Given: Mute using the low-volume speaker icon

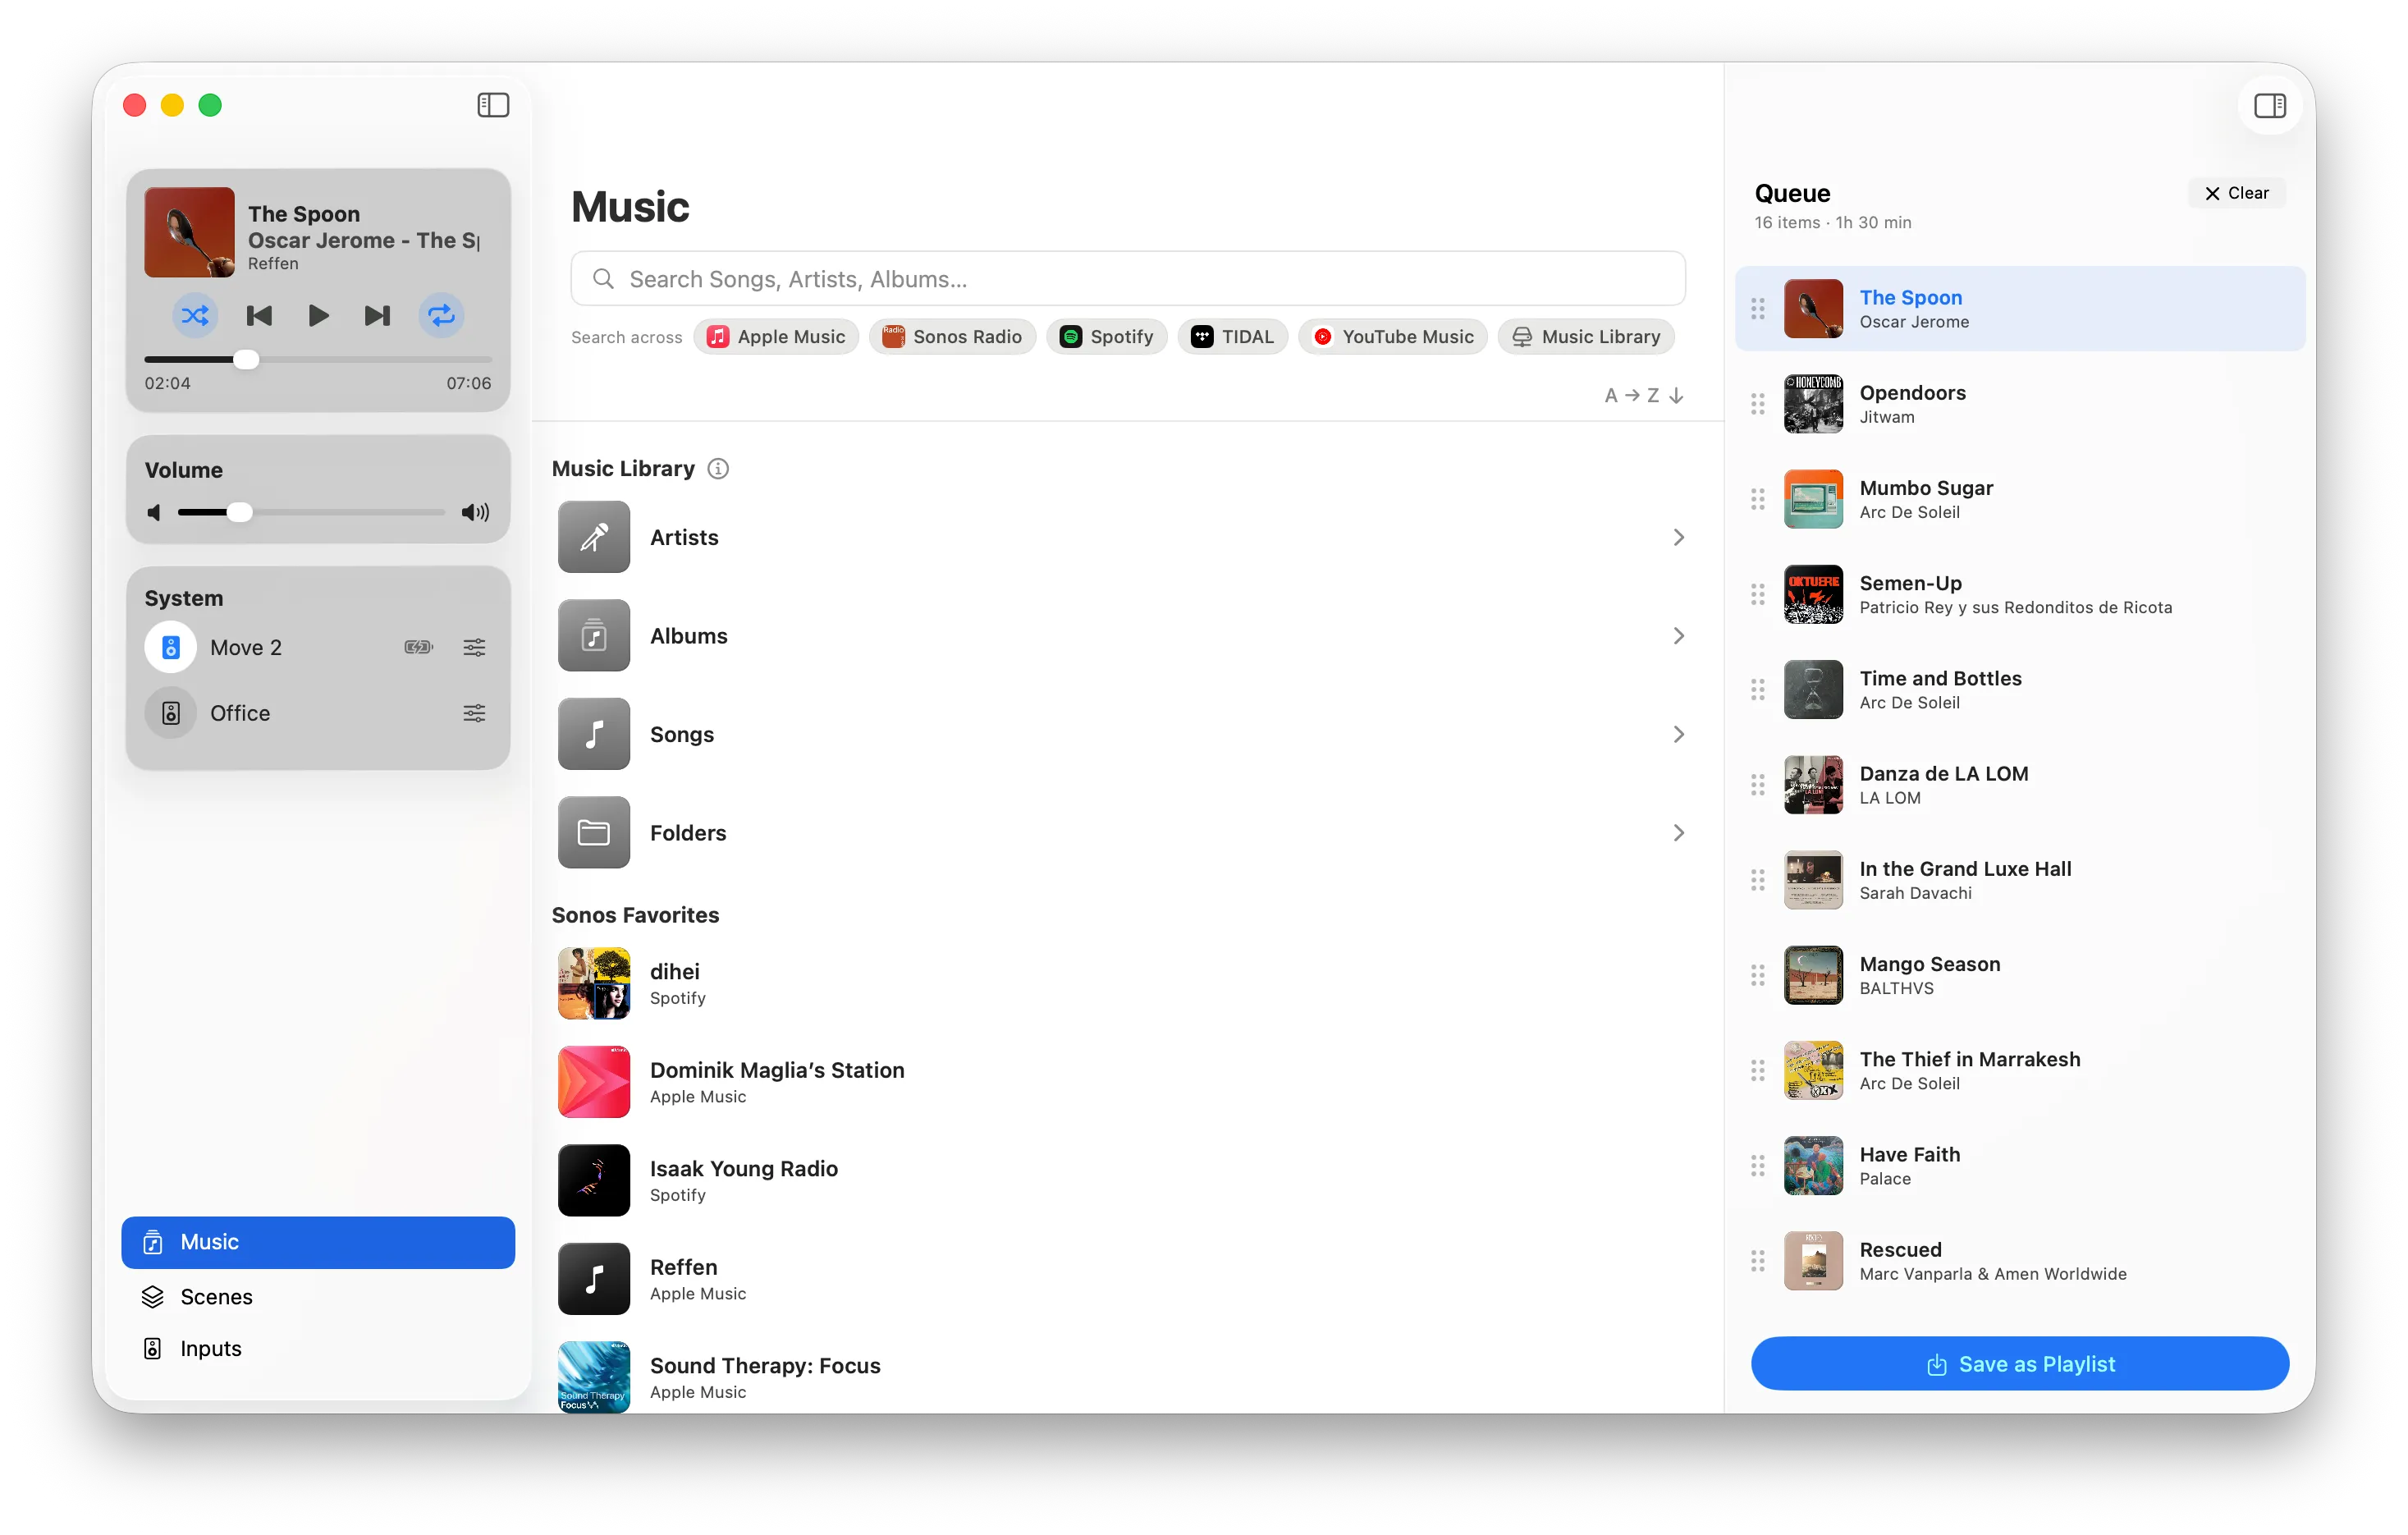Looking at the screenshot, I should (154, 513).
